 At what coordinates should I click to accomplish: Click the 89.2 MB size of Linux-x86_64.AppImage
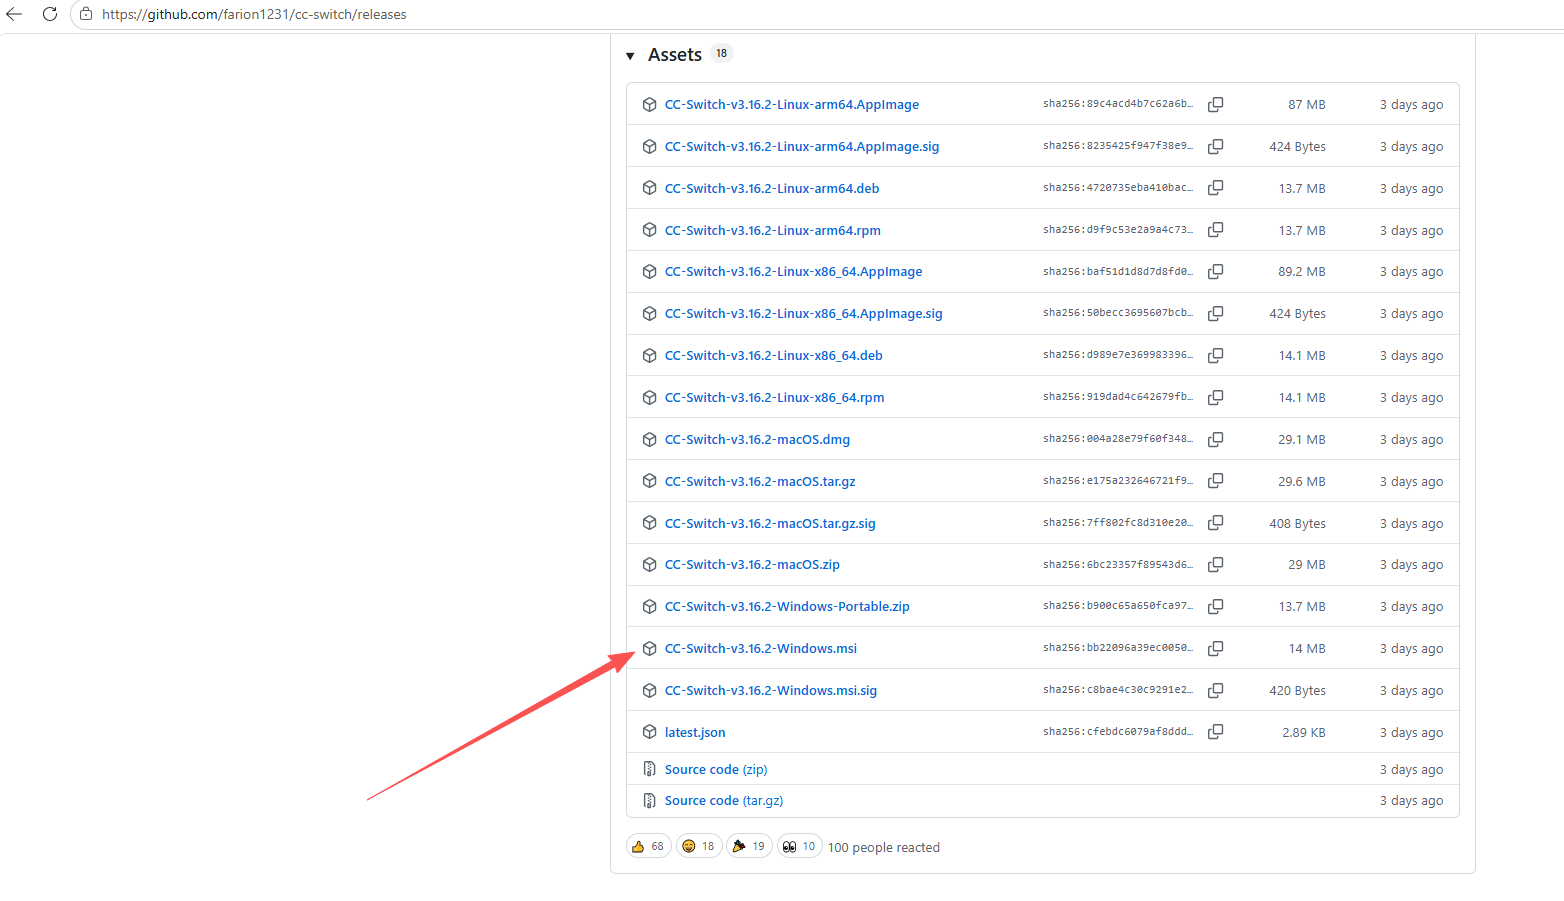[x=1302, y=272]
